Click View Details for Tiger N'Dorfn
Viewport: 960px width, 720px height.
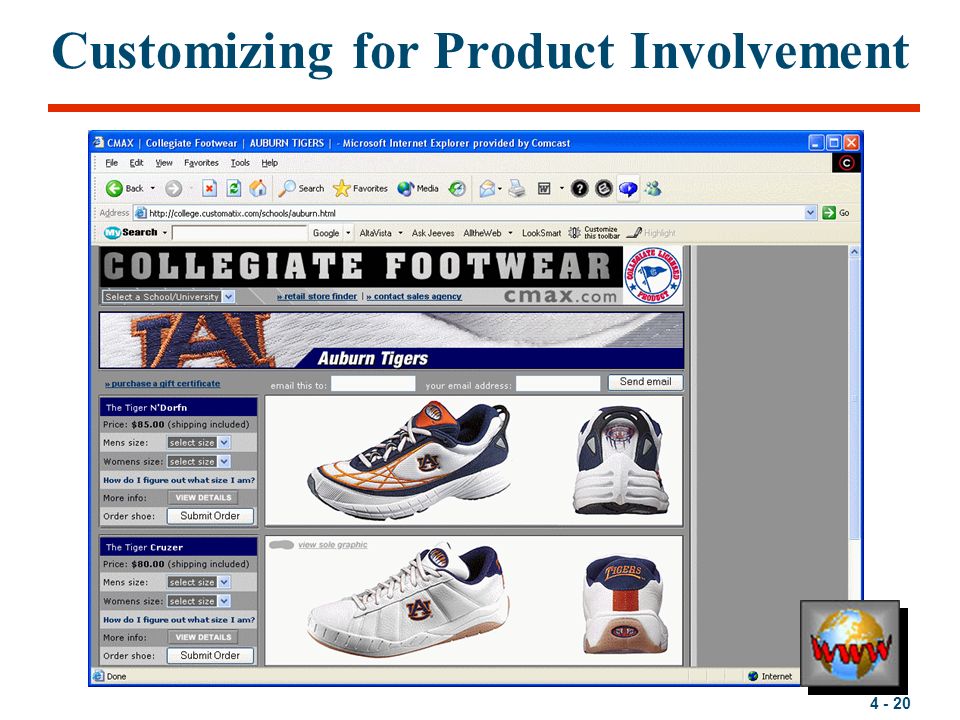coord(203,498)
